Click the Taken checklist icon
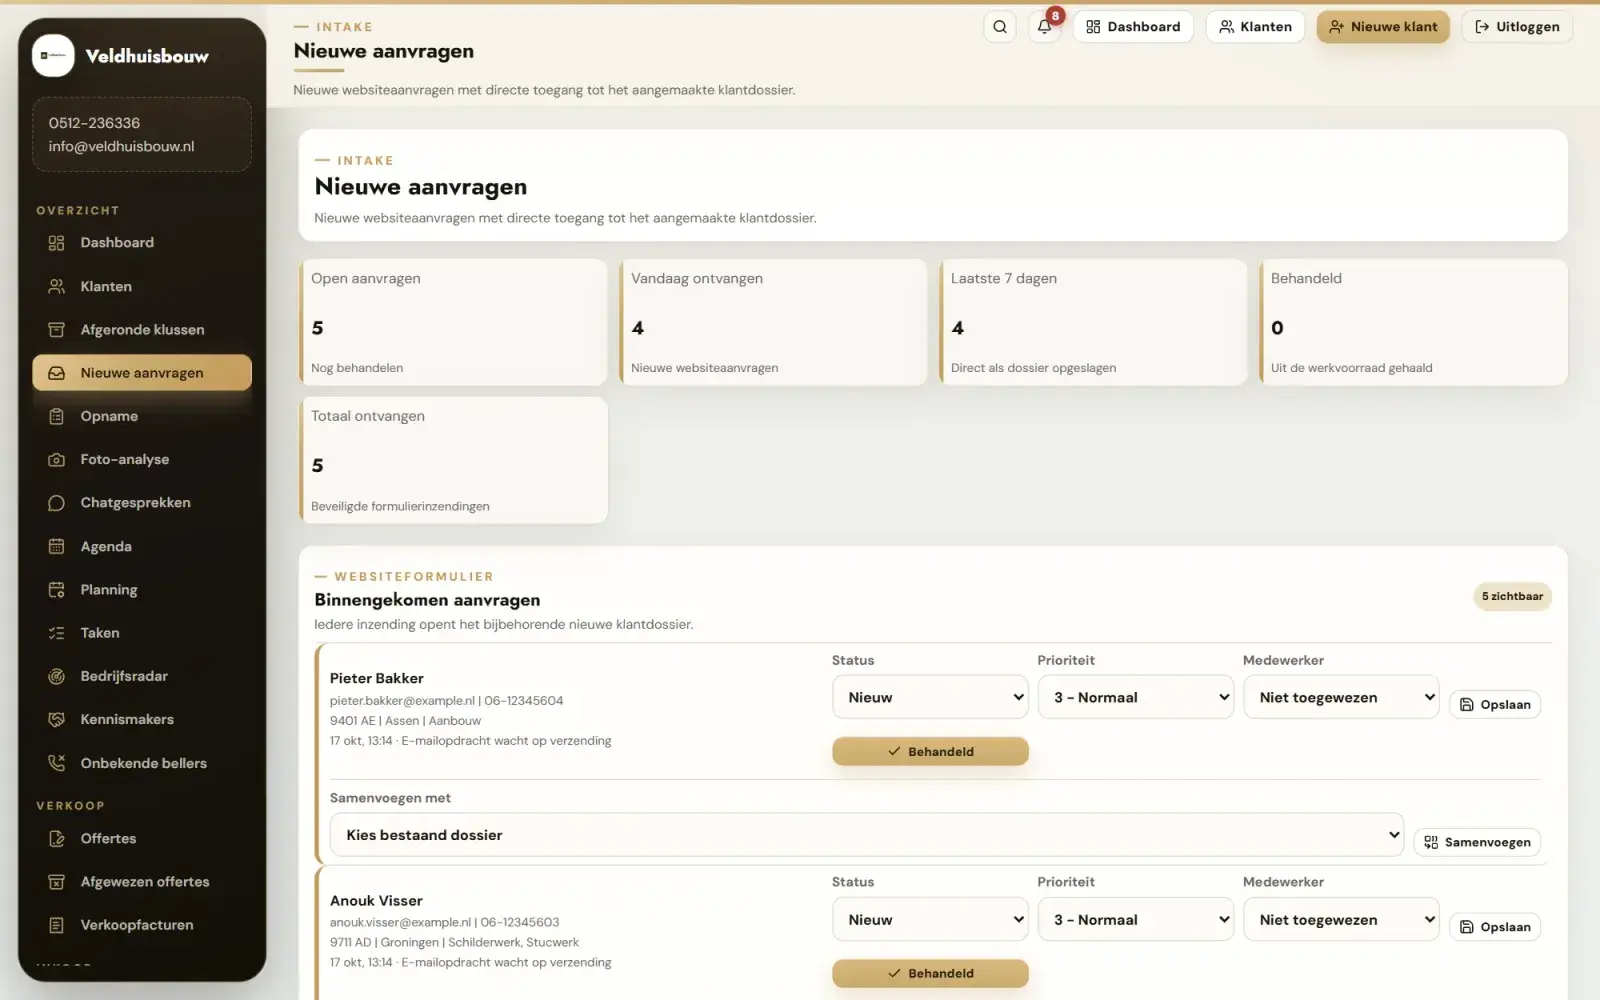Viewport: 1600px width, 1000px height. 56,633
